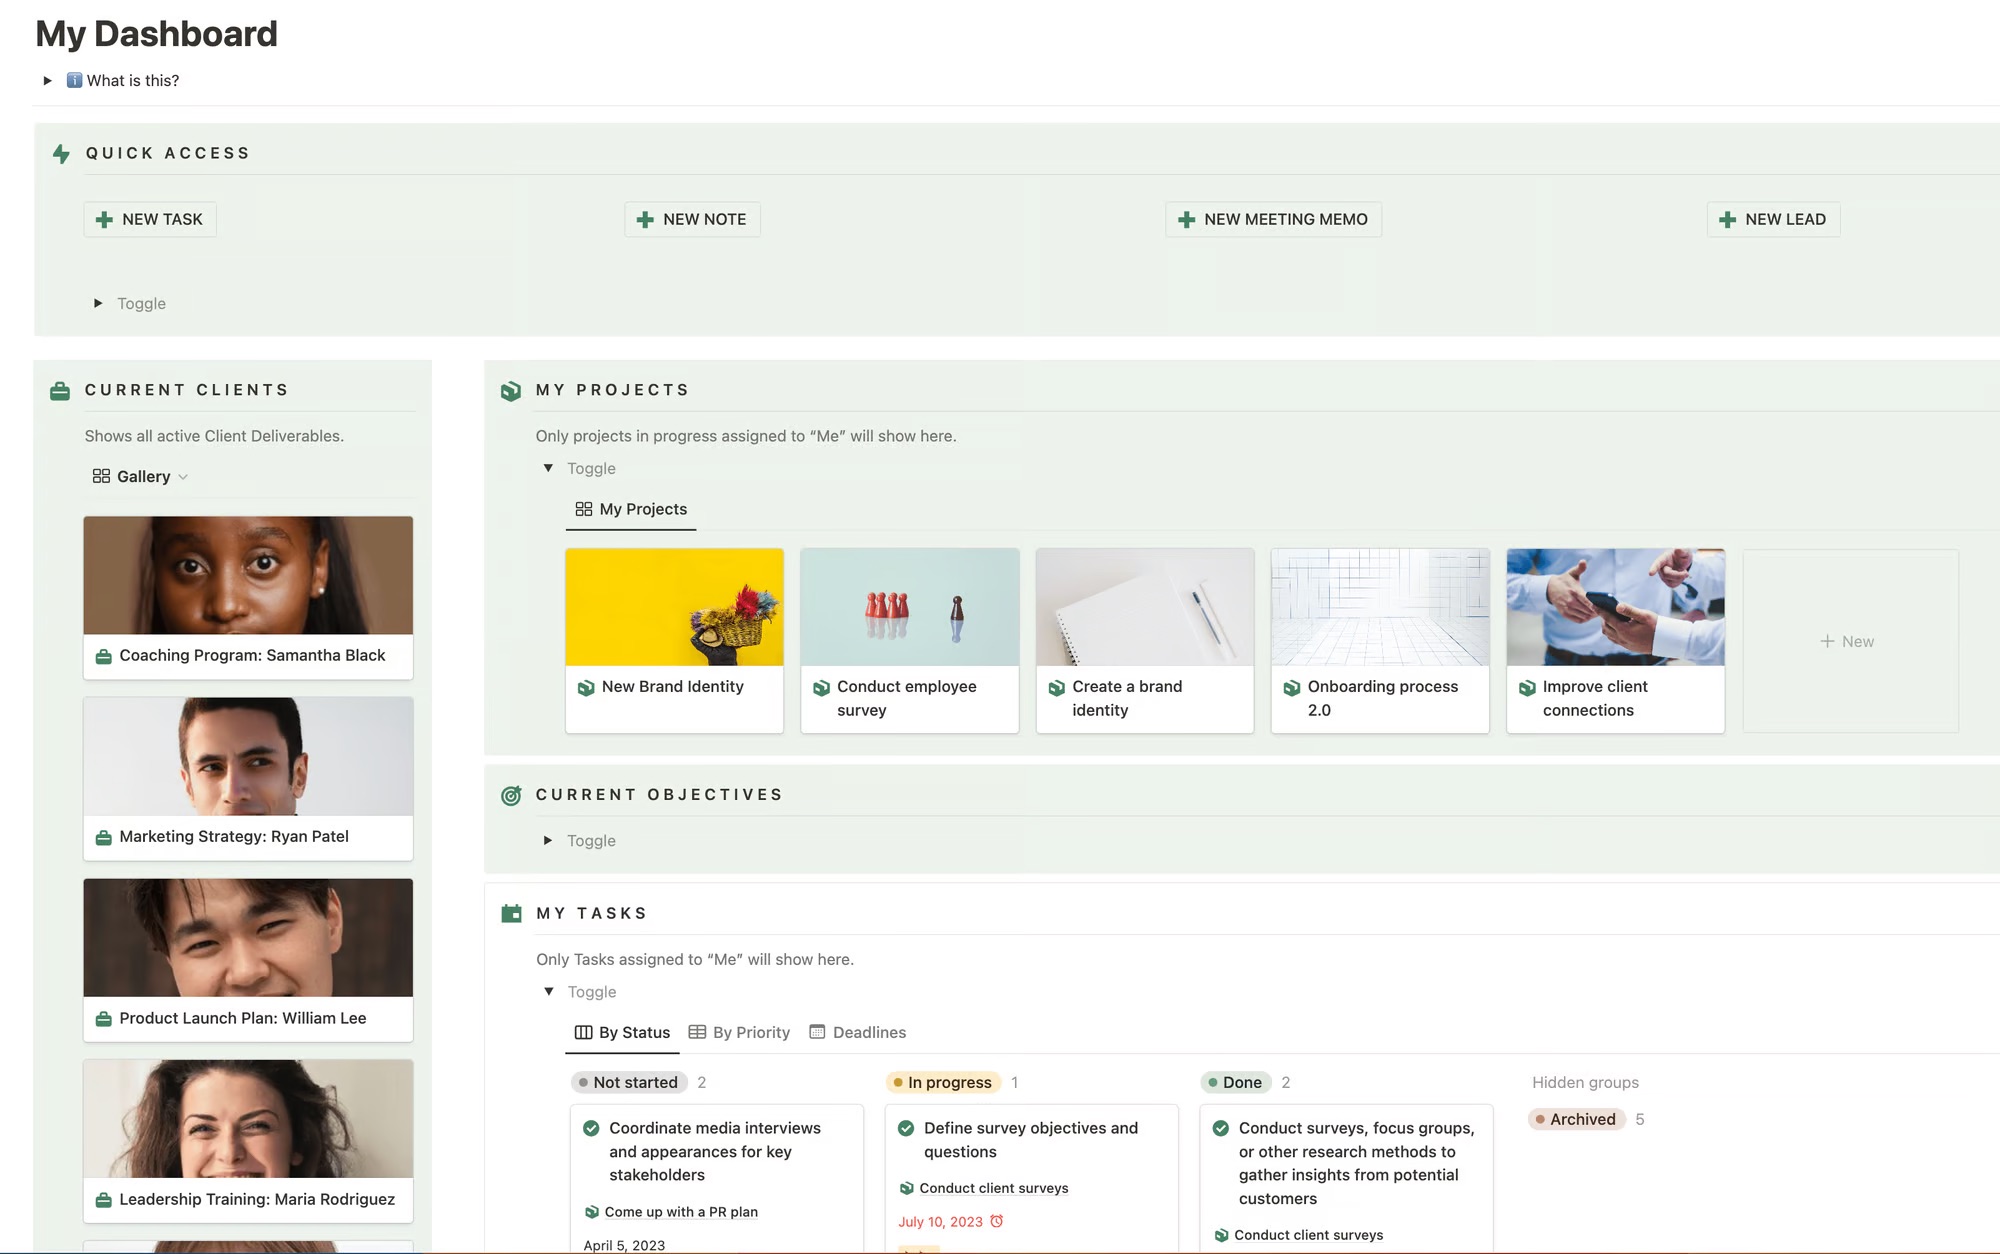
Task: Click the My Projects box icon
Action: [511, 391]
